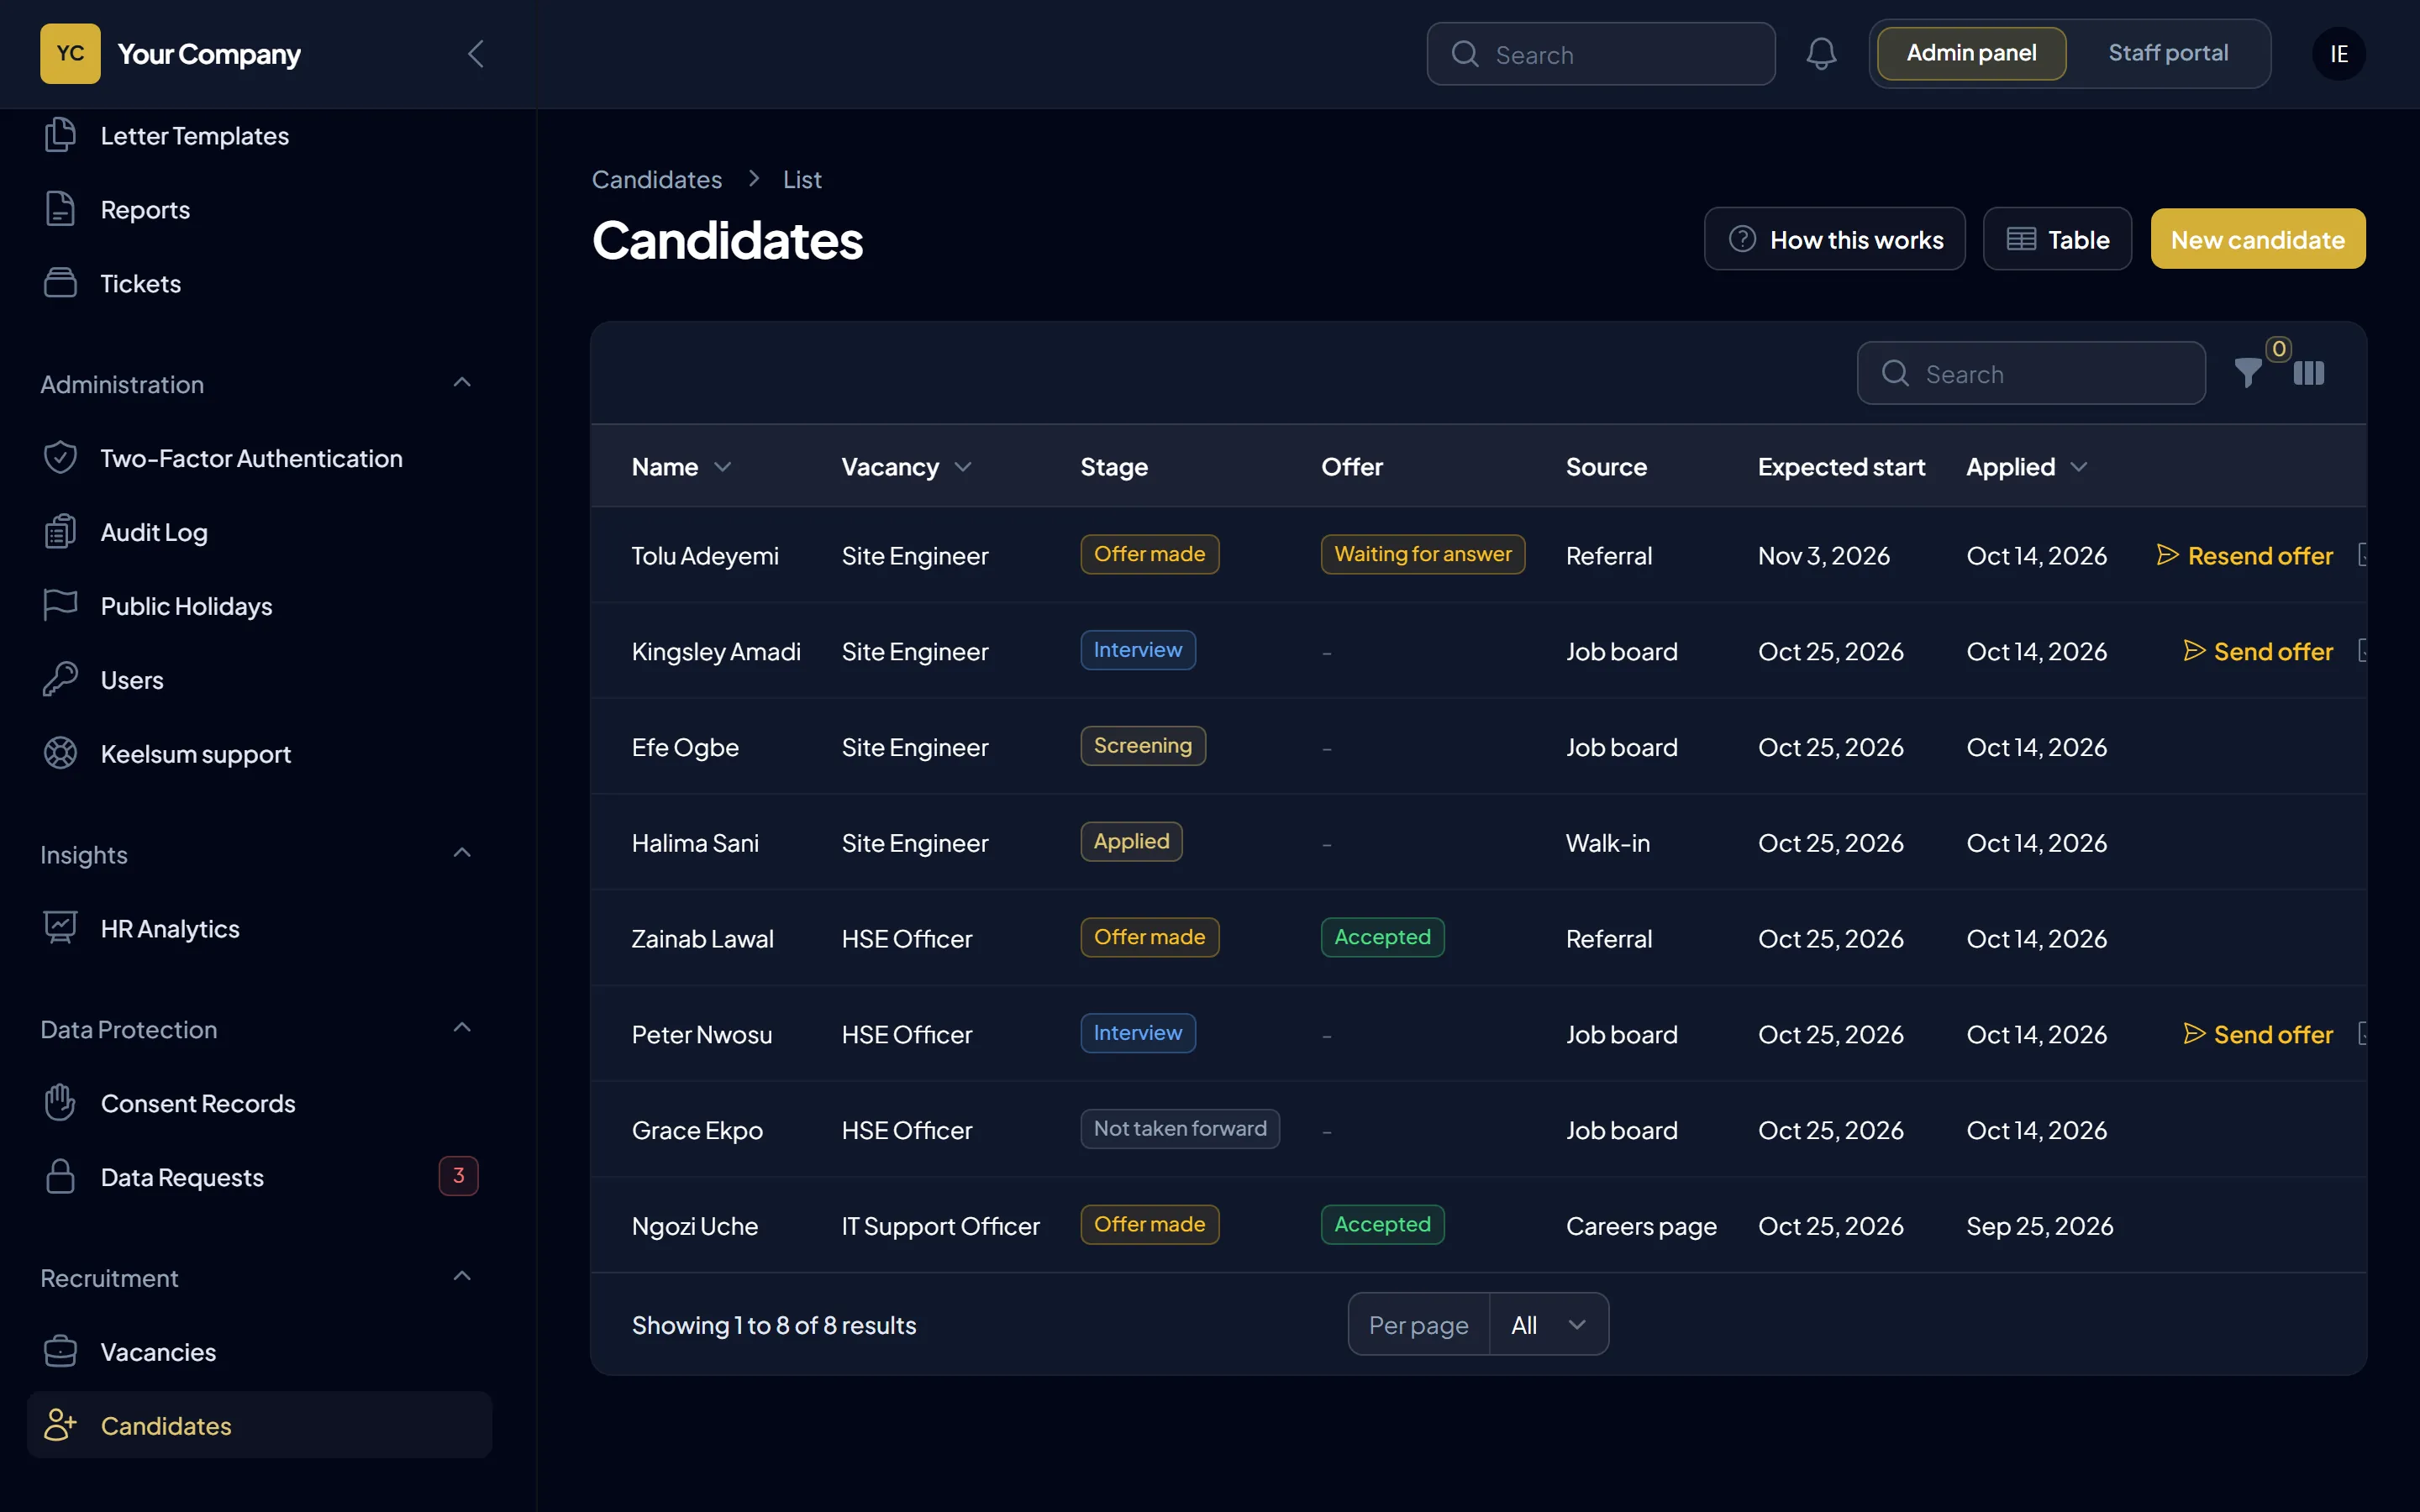The height and width of the screenshot is (1512, 2420).
Task: Send offer to Peter Nwosu
Action: click(2257, 1034)
